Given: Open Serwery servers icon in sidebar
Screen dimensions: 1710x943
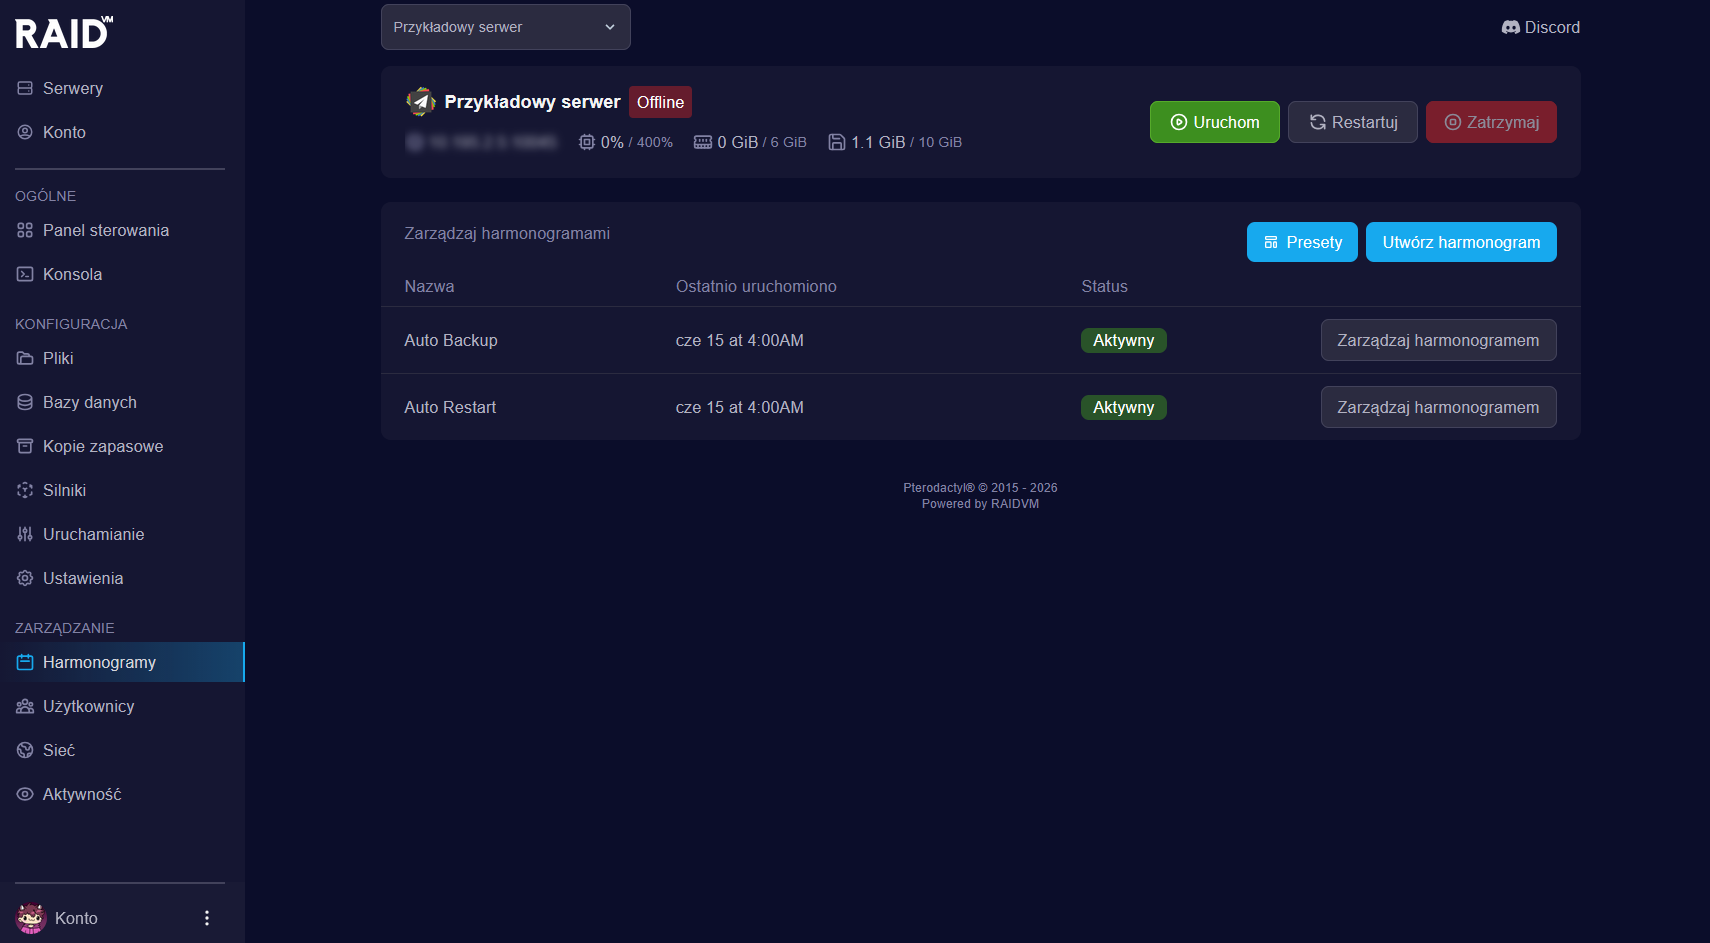Looking at the screenshot, I should [x=25, y=88].
